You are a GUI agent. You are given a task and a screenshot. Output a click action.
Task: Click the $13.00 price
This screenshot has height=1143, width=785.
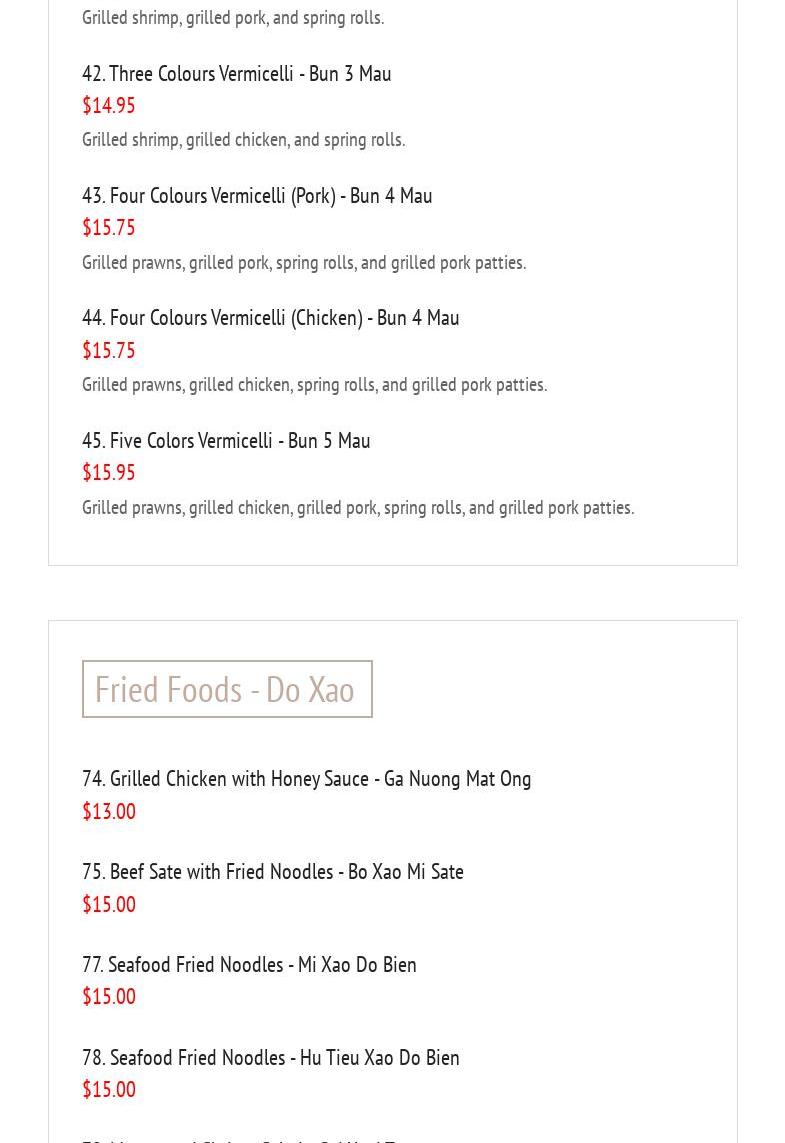(108, 811)
